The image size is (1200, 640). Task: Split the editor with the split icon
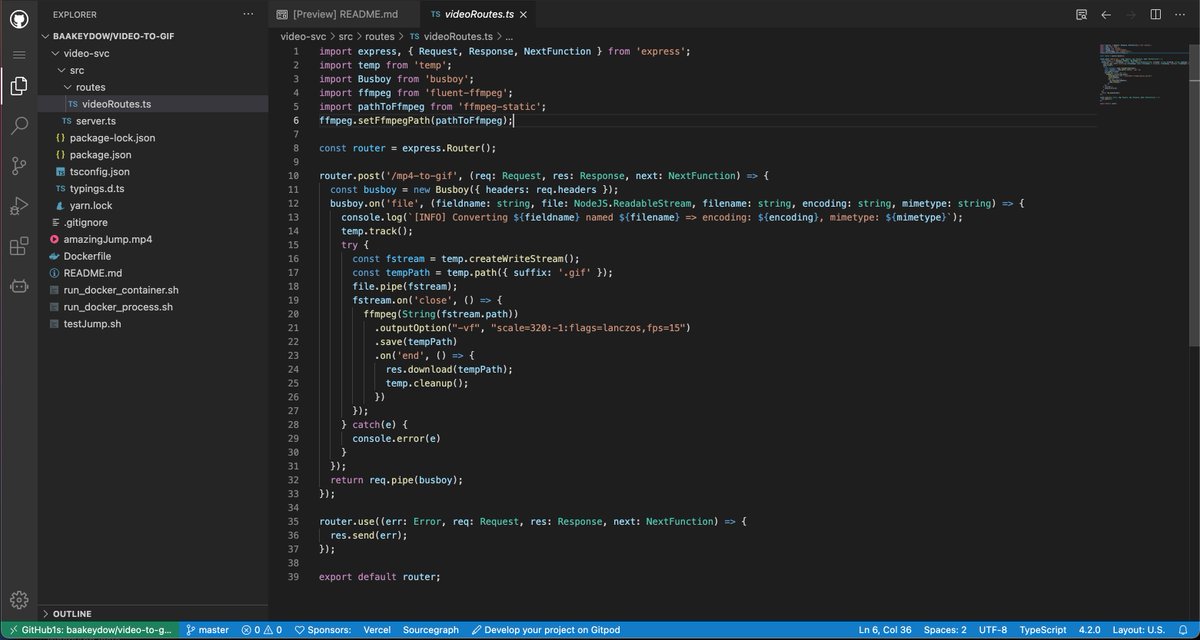click(x=1156, y=15)
